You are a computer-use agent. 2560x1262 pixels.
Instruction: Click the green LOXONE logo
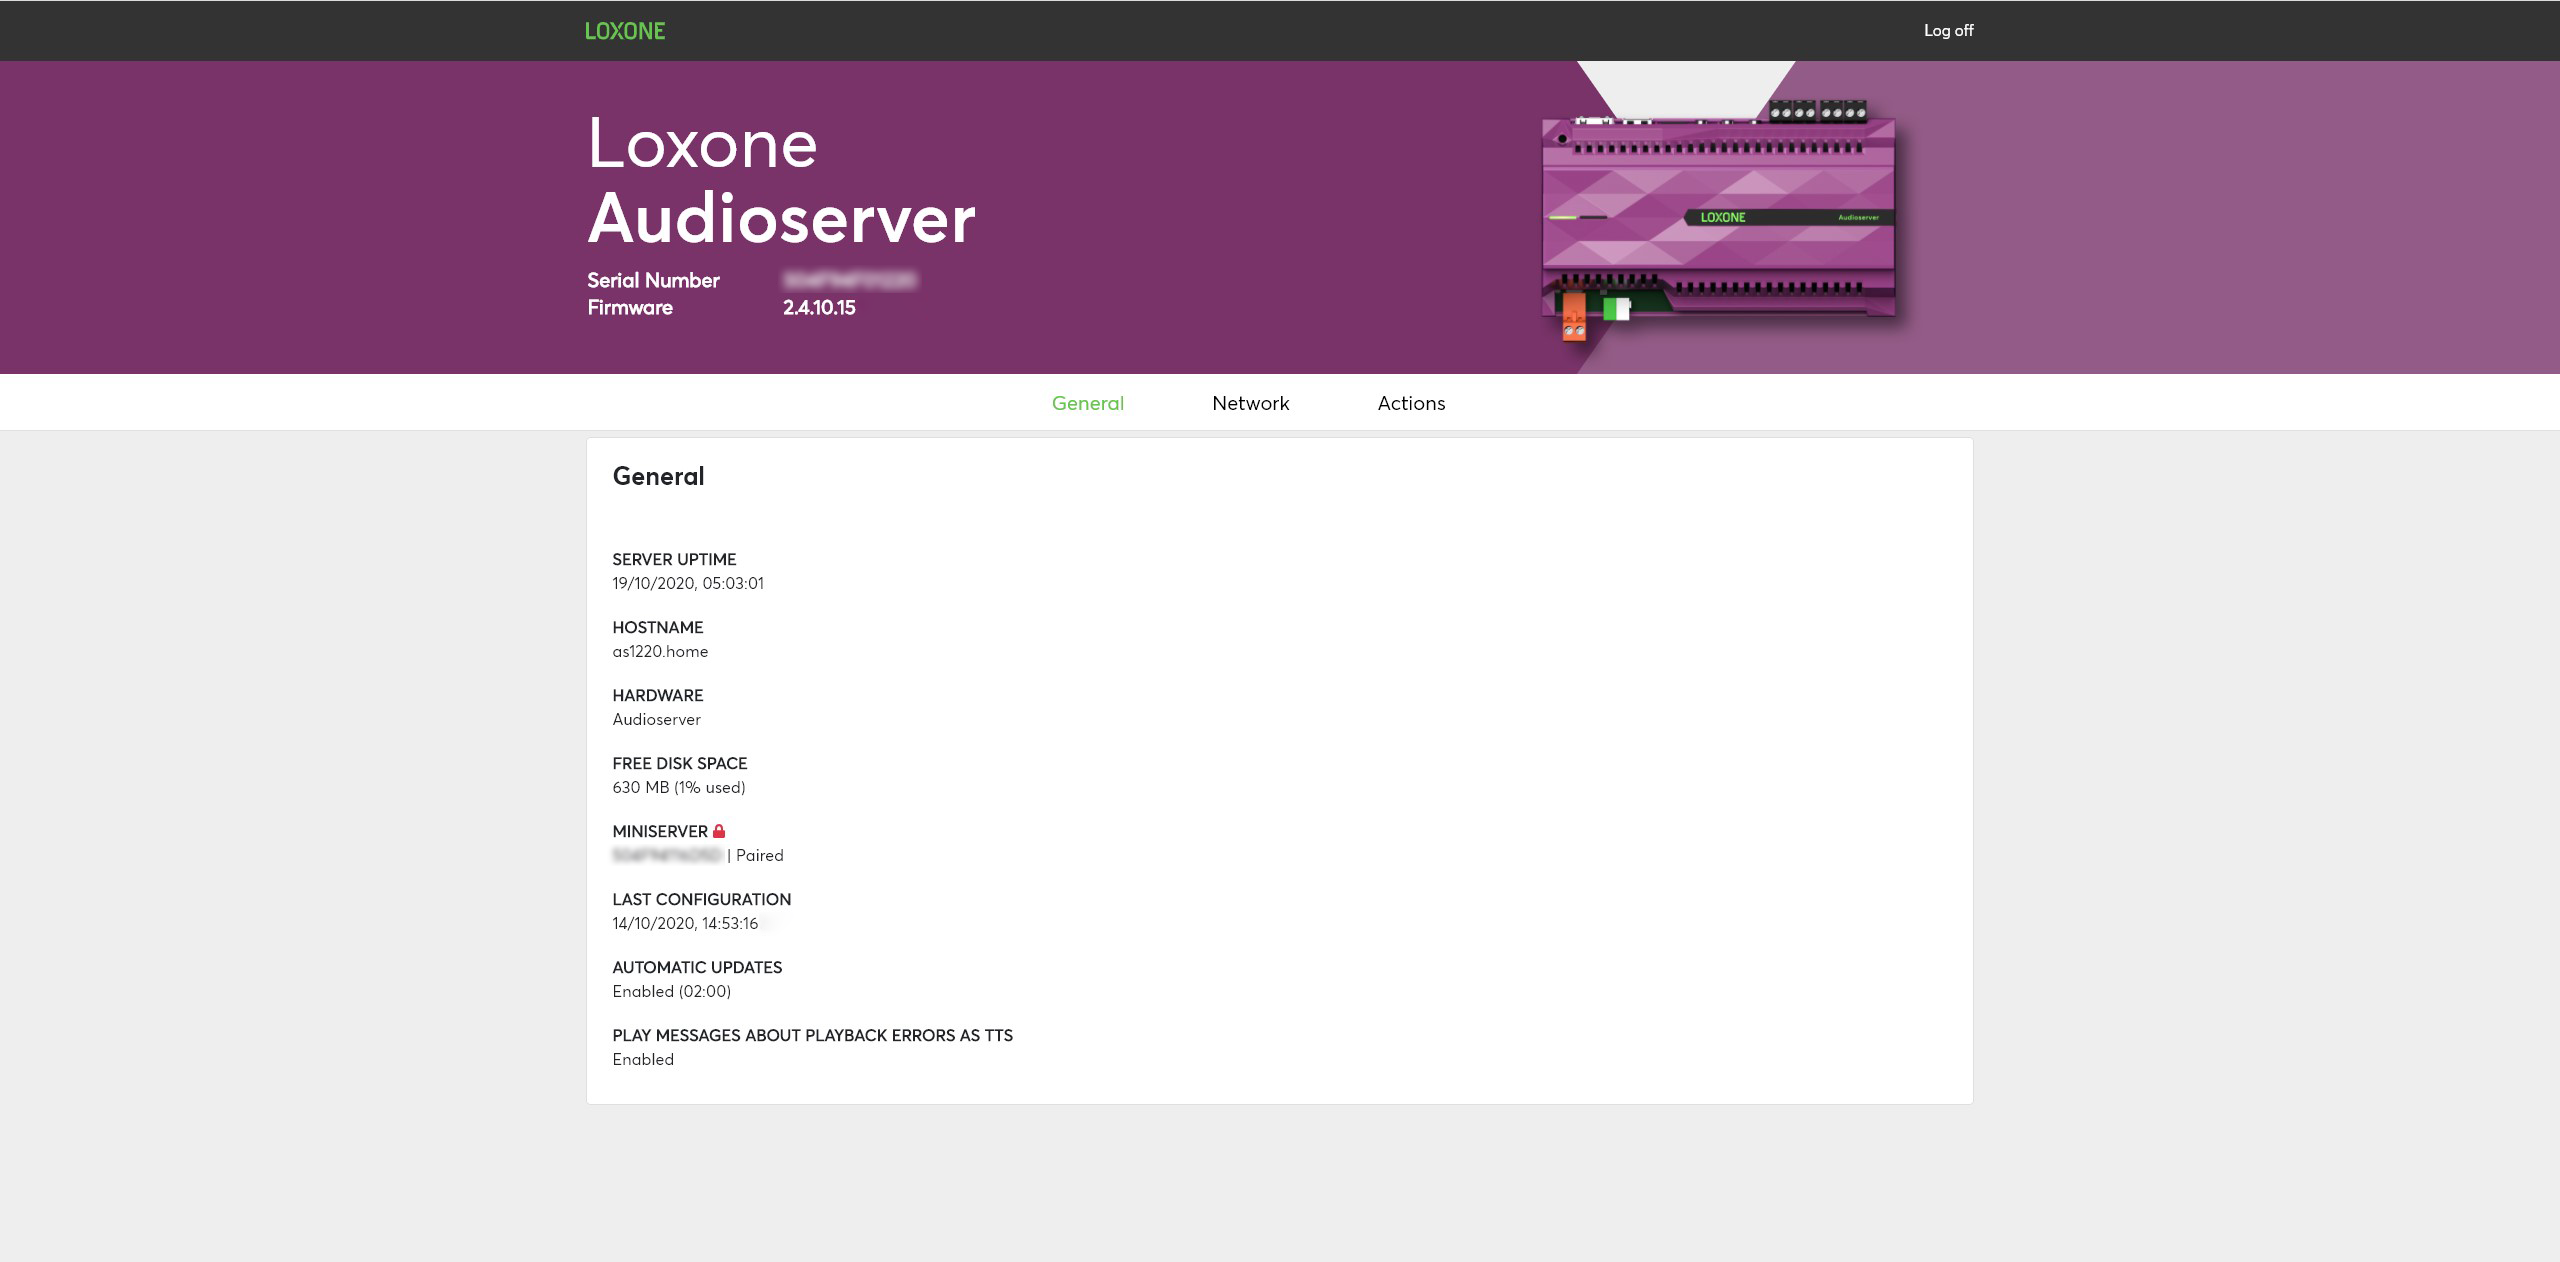pyautogui.click(x=625, y=31)
